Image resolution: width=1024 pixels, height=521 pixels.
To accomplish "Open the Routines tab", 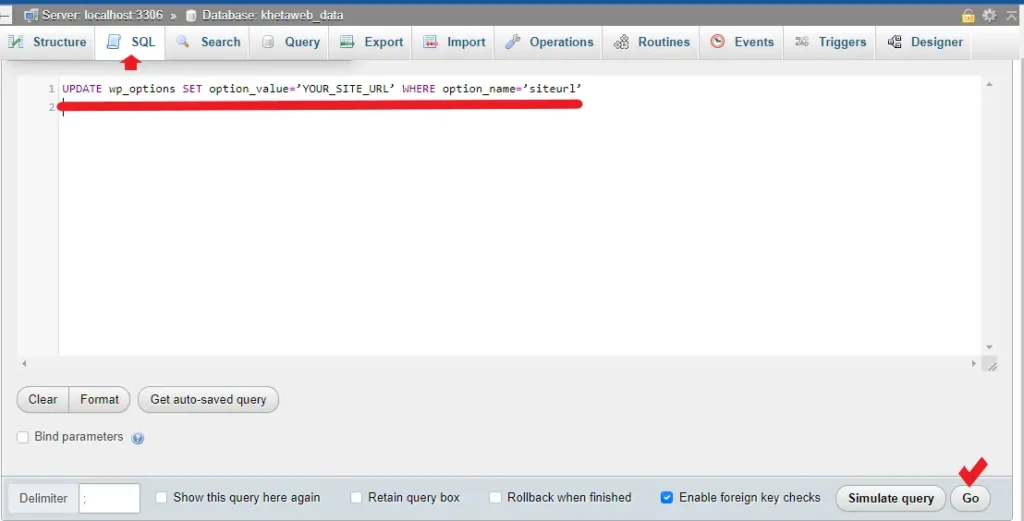I will (x=651, y=42).
